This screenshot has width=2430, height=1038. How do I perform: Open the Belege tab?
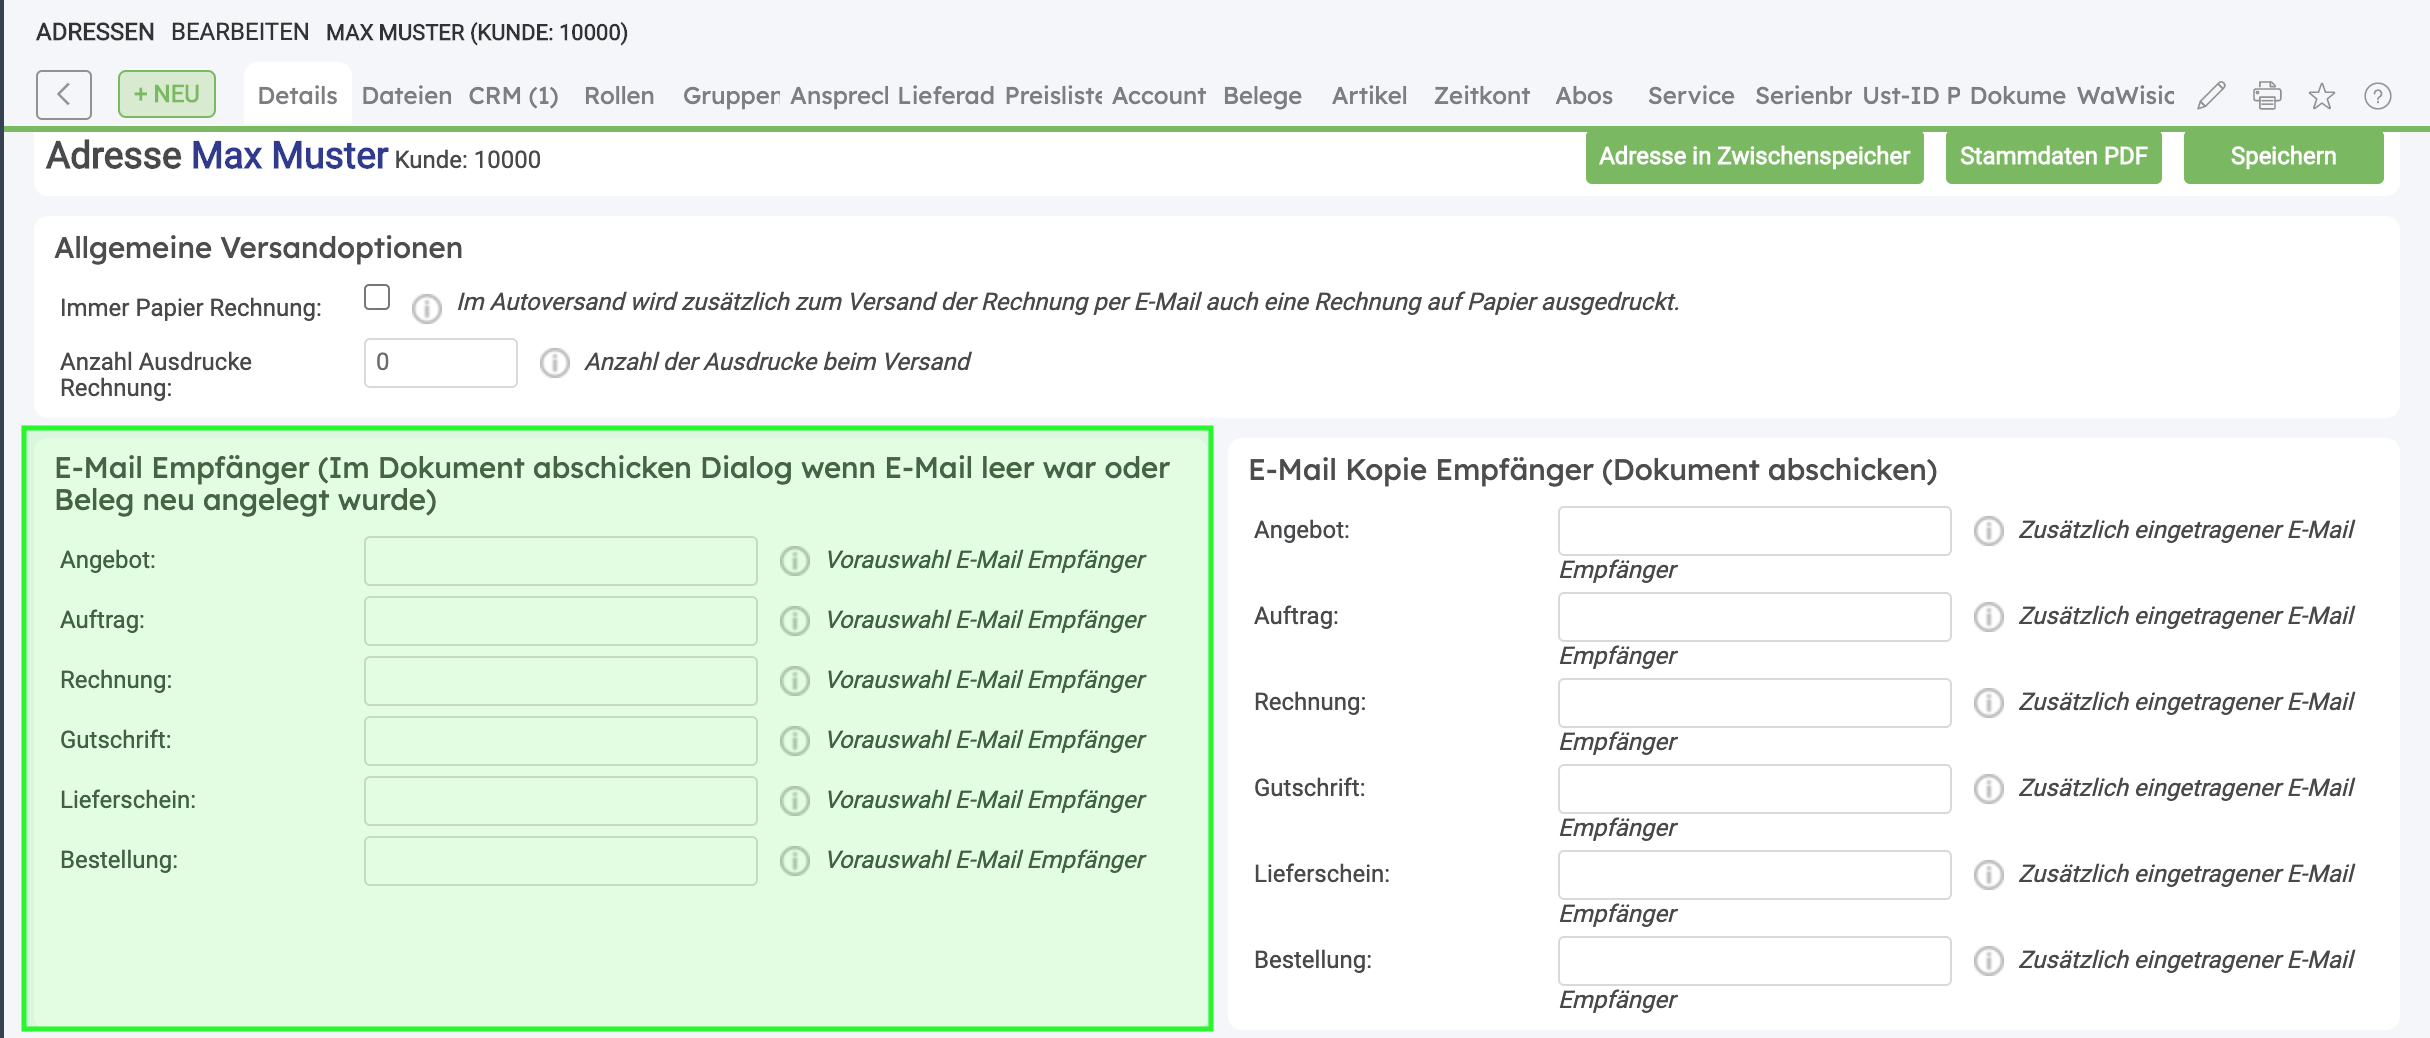point(1262,96)
